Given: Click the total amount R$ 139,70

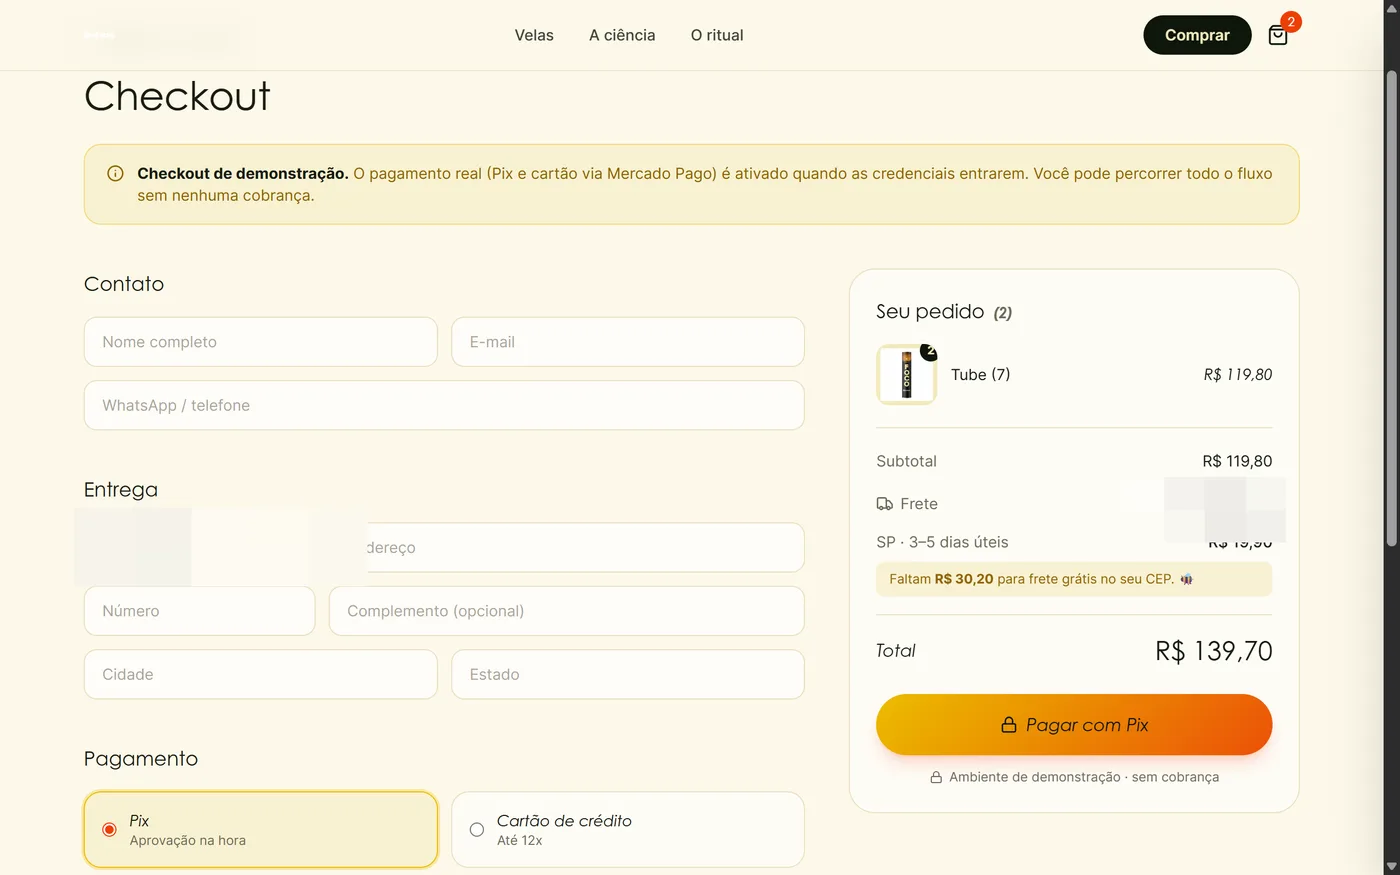Looking at the screenshot, I should 1213,651.
